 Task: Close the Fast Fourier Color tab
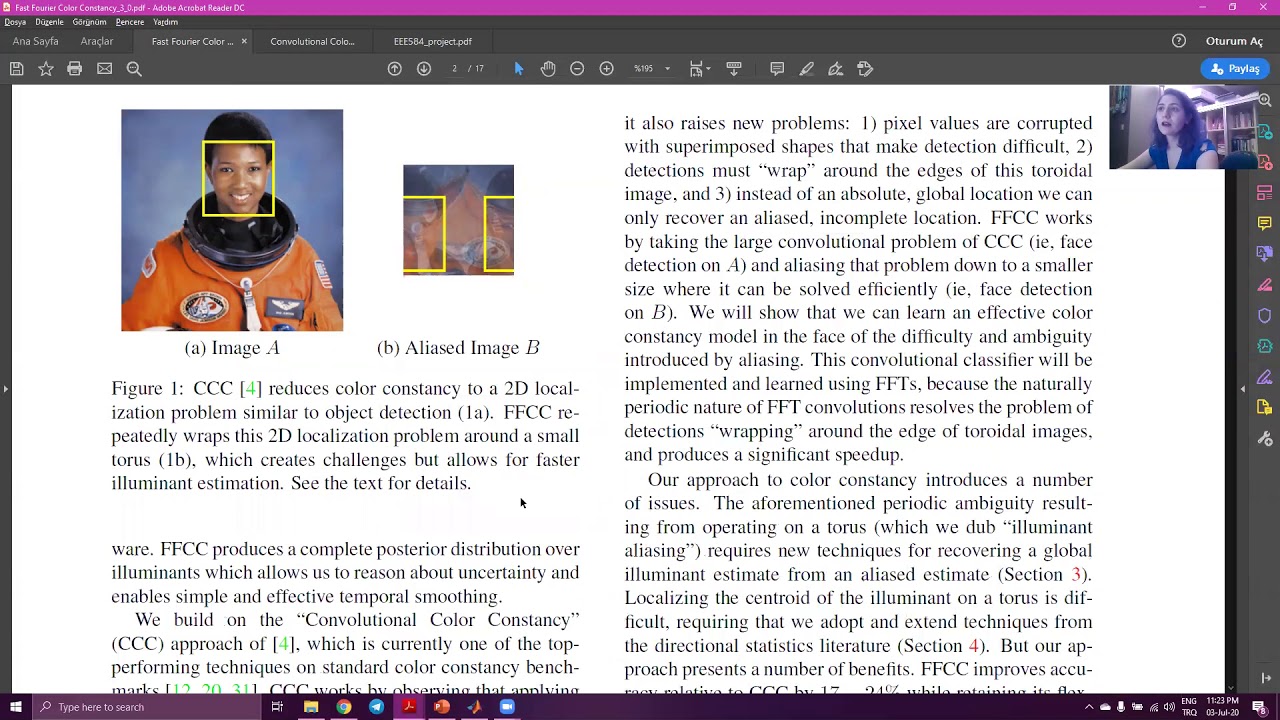tap(244, 41)
